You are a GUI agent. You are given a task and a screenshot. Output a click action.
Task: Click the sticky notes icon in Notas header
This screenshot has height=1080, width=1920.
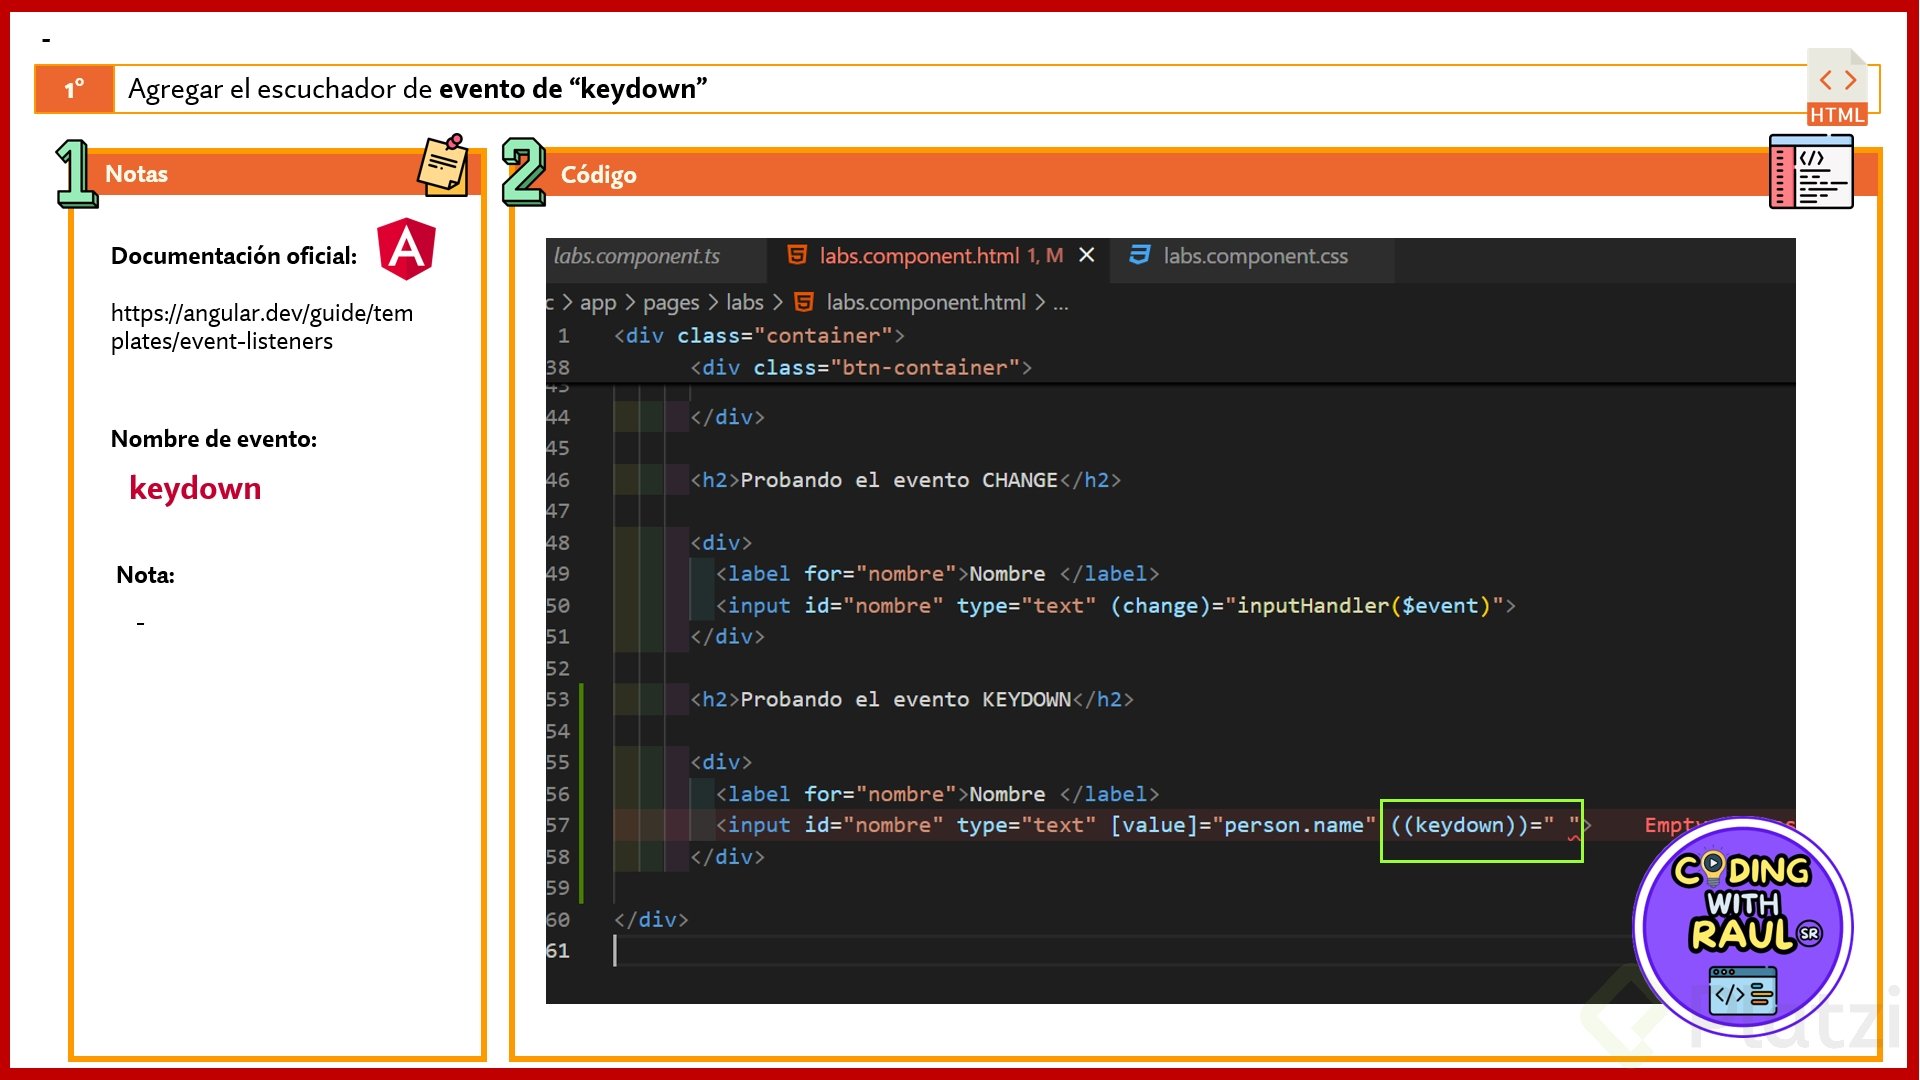443,166
